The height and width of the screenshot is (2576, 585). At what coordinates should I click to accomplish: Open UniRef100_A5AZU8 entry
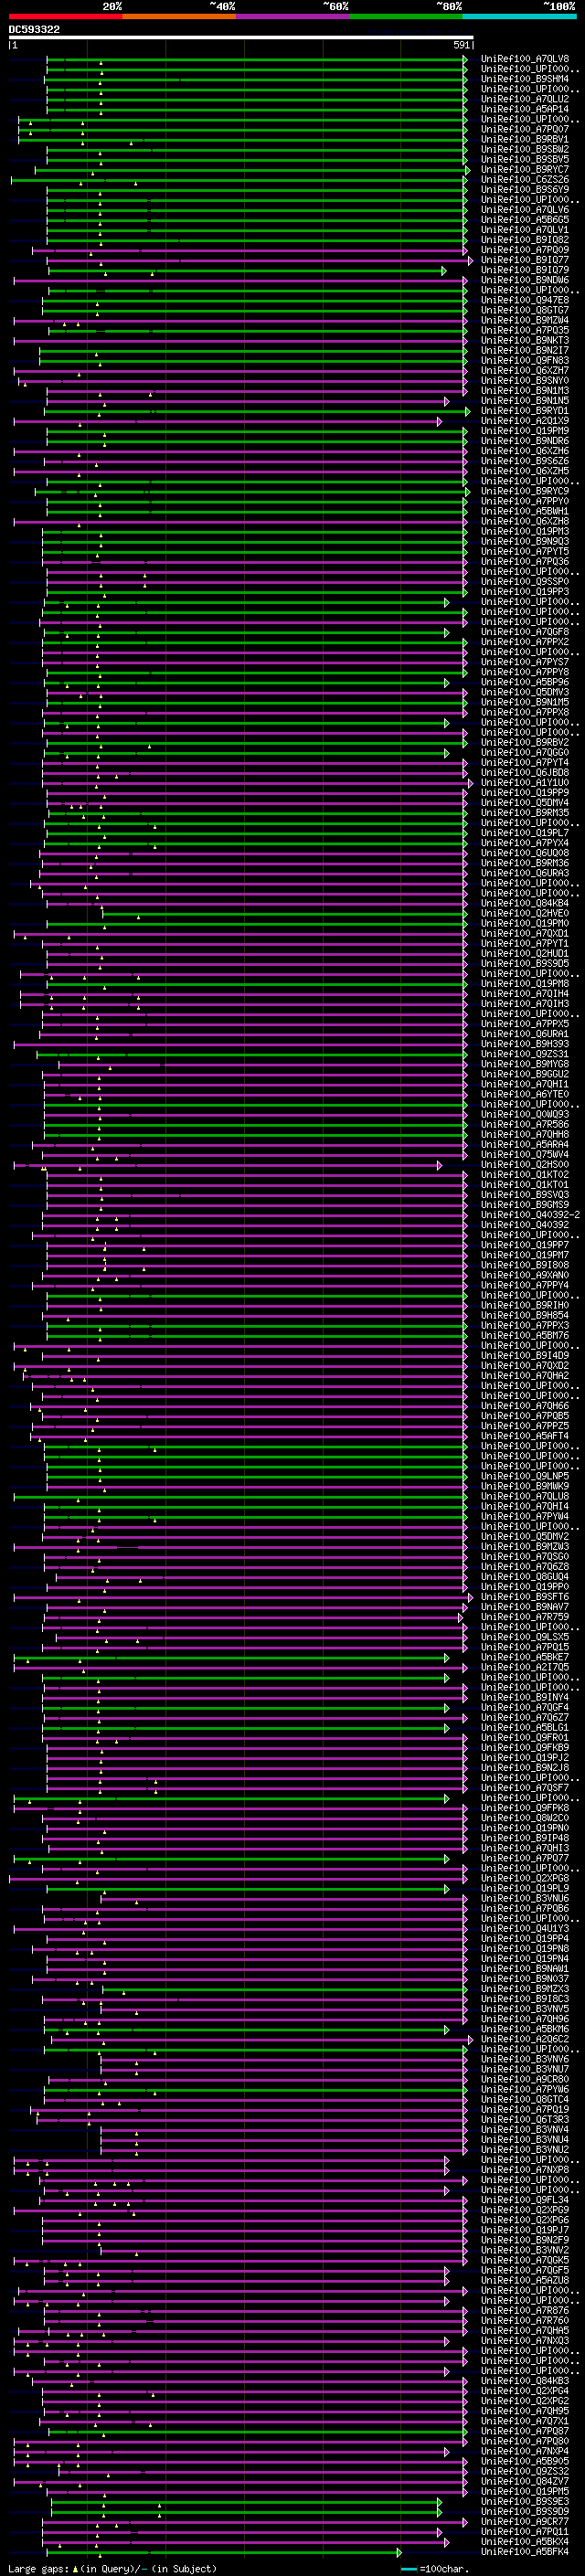click(525, 2281)
